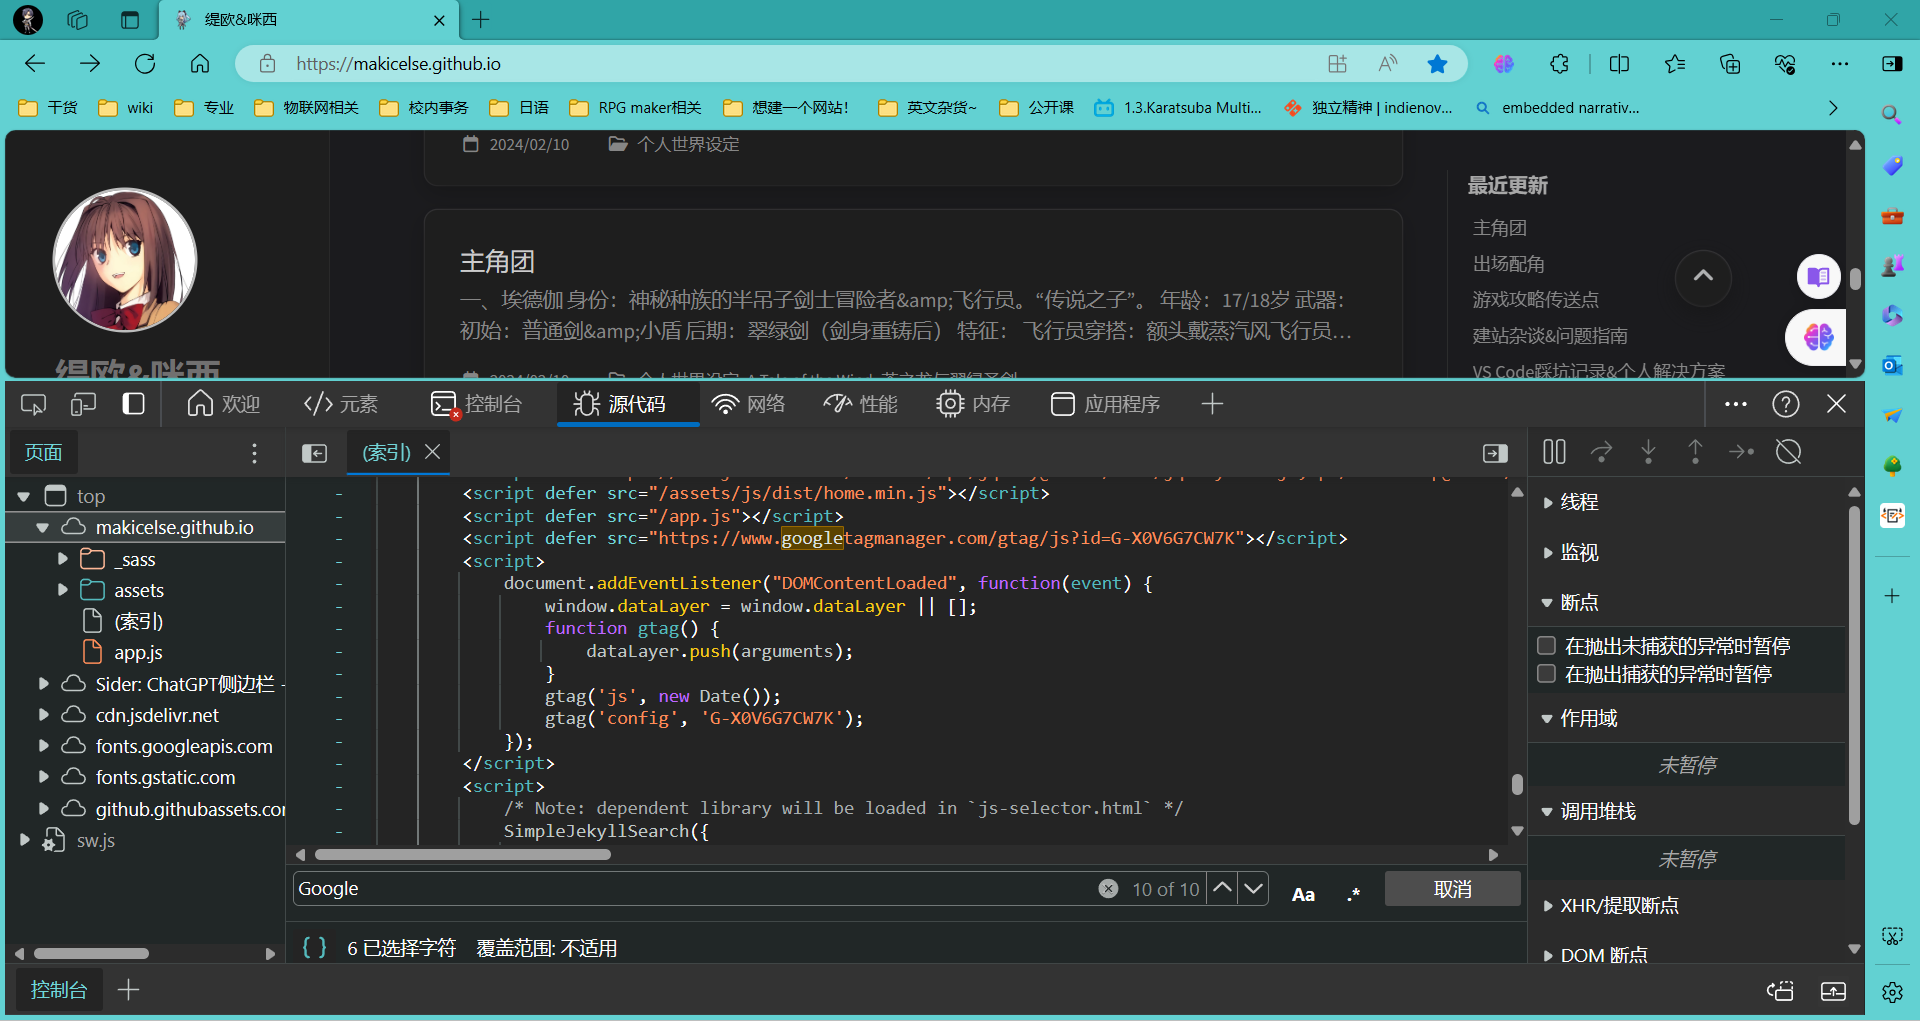Expand fonts.googleapis.com domain node
1920x1021 pixels.
tap(43, 746)
